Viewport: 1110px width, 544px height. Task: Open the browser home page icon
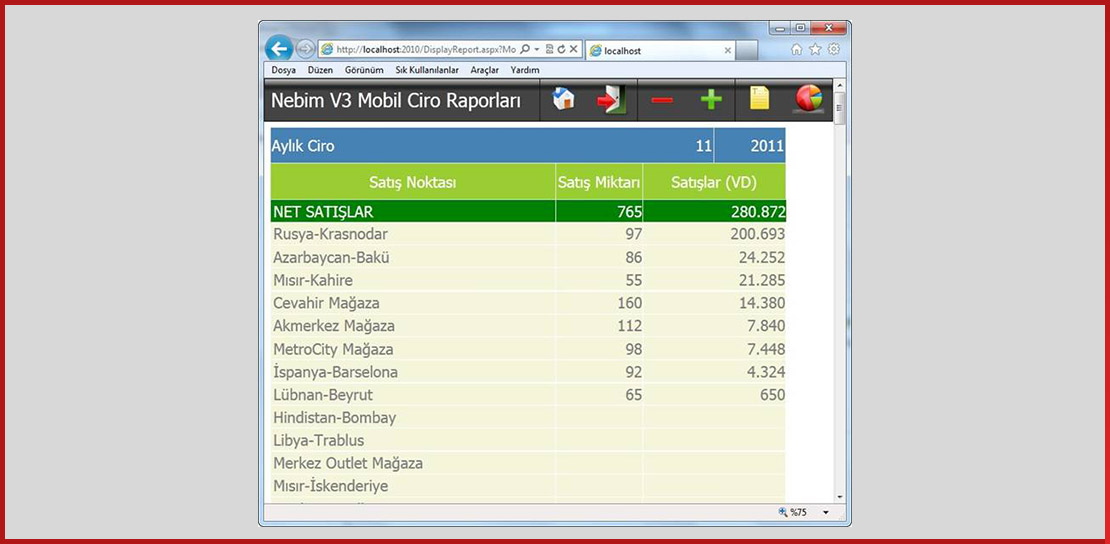[x=797, y=49]
